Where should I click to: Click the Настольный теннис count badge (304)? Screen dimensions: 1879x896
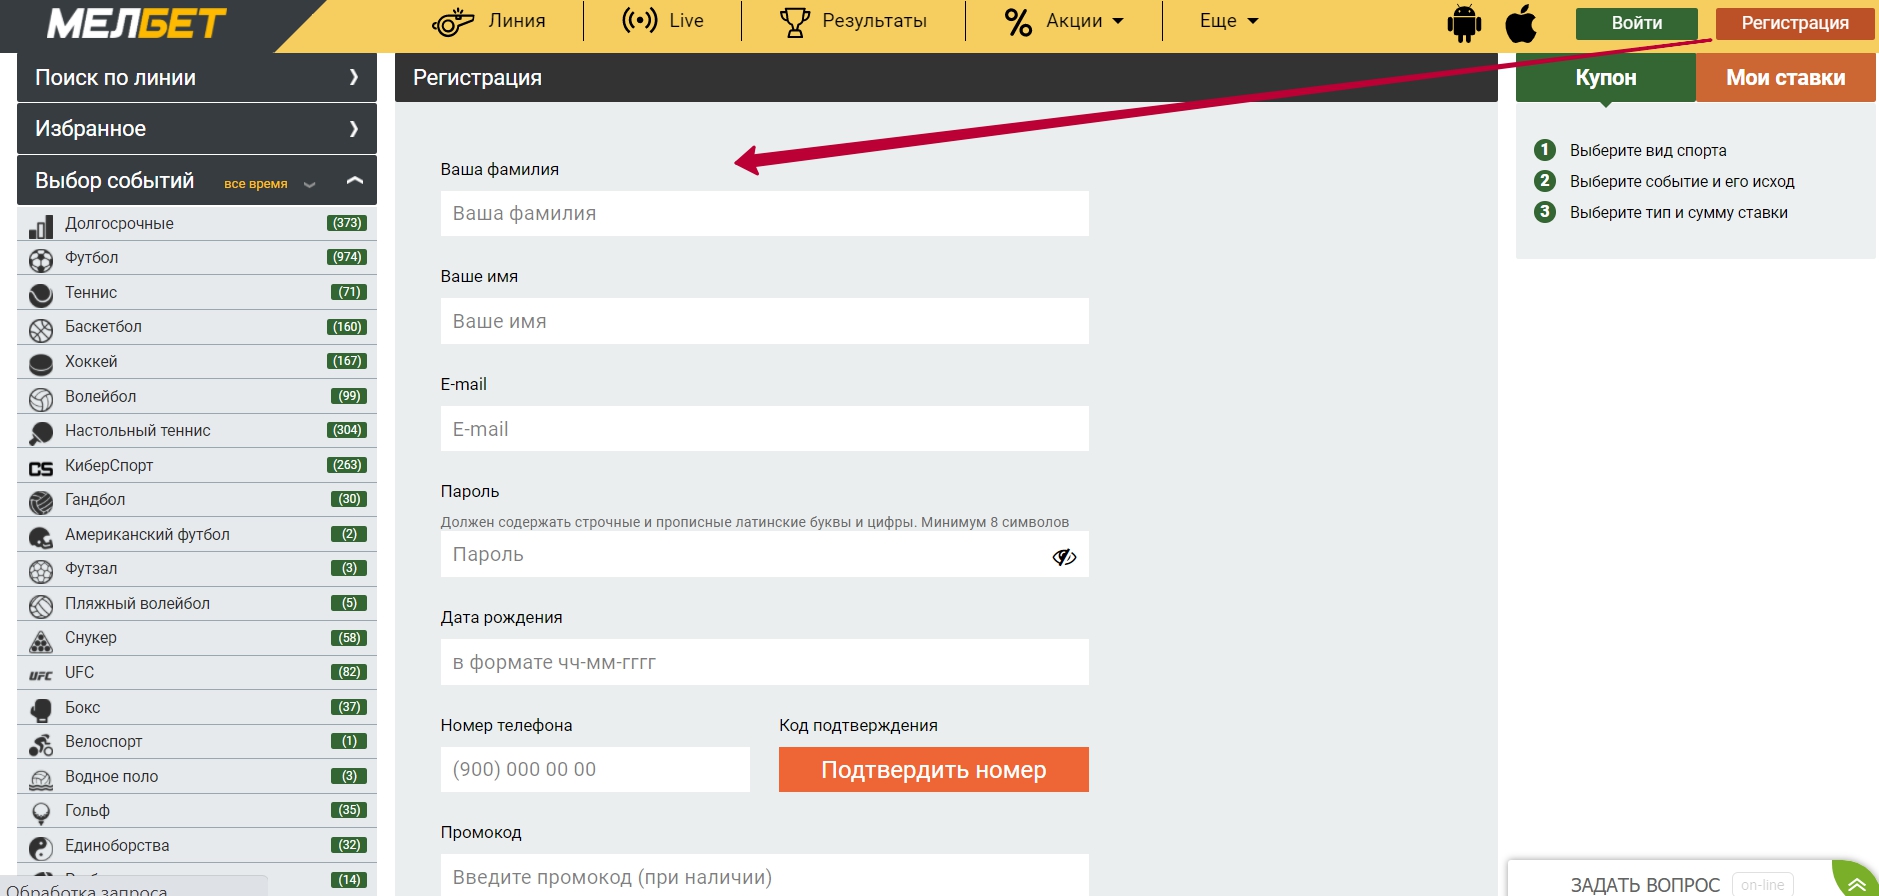(x=347, y=430)
